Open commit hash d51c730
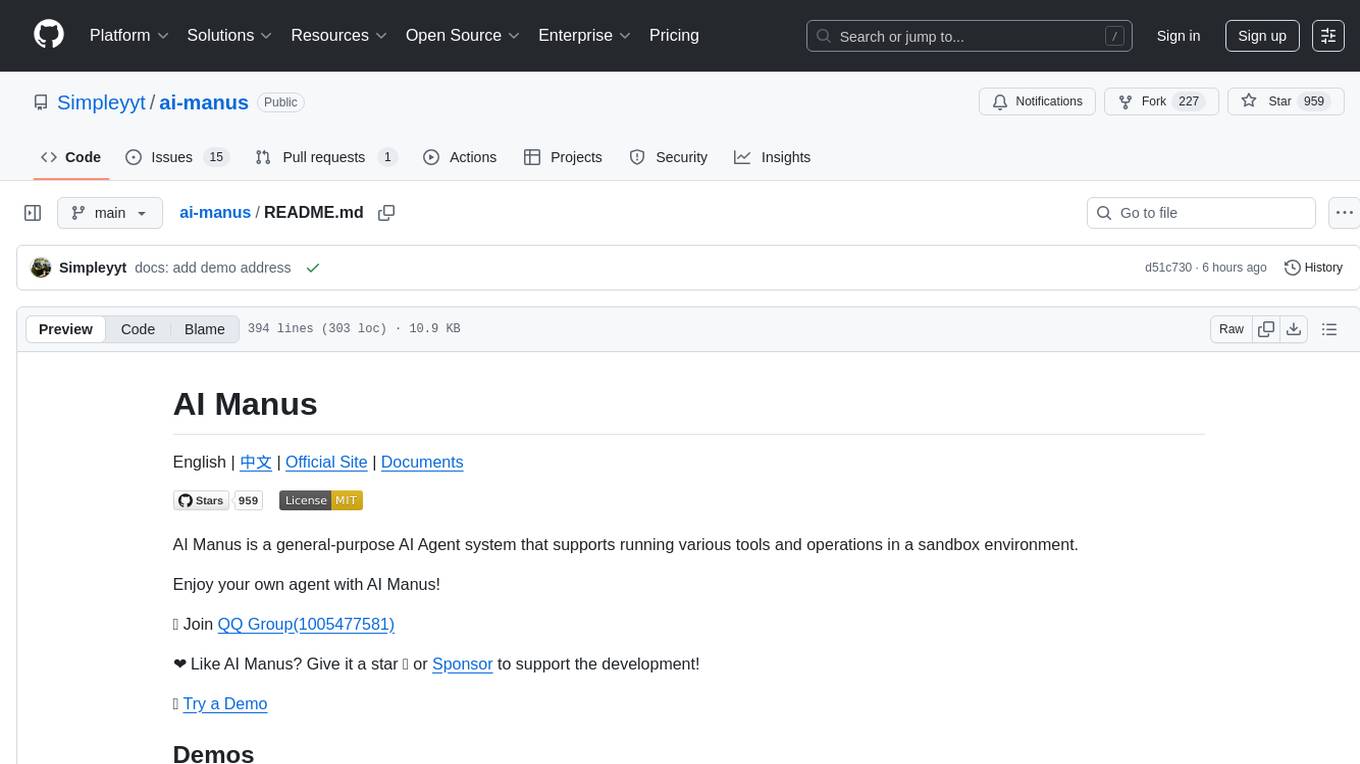 (1168, 268)
